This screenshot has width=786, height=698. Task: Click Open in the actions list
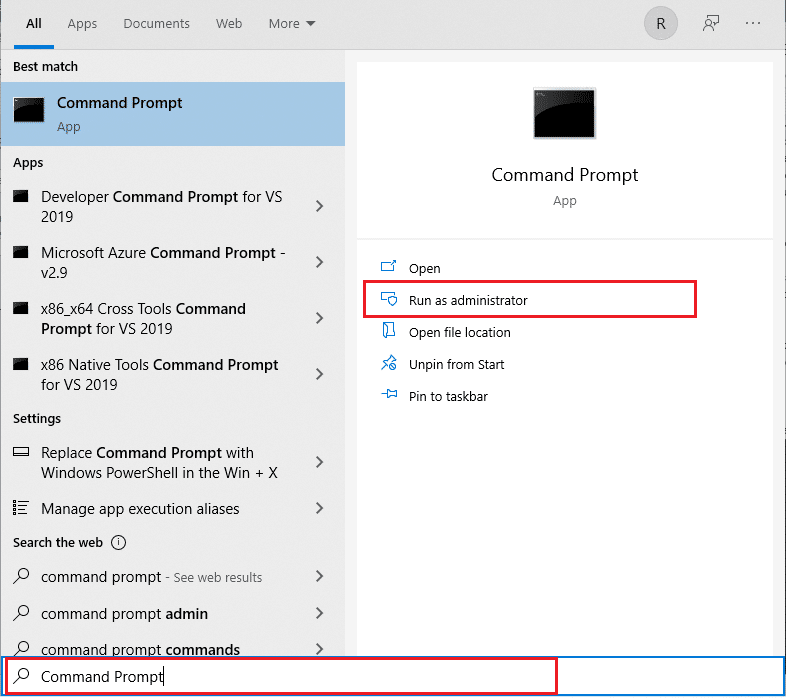point(424,268)
